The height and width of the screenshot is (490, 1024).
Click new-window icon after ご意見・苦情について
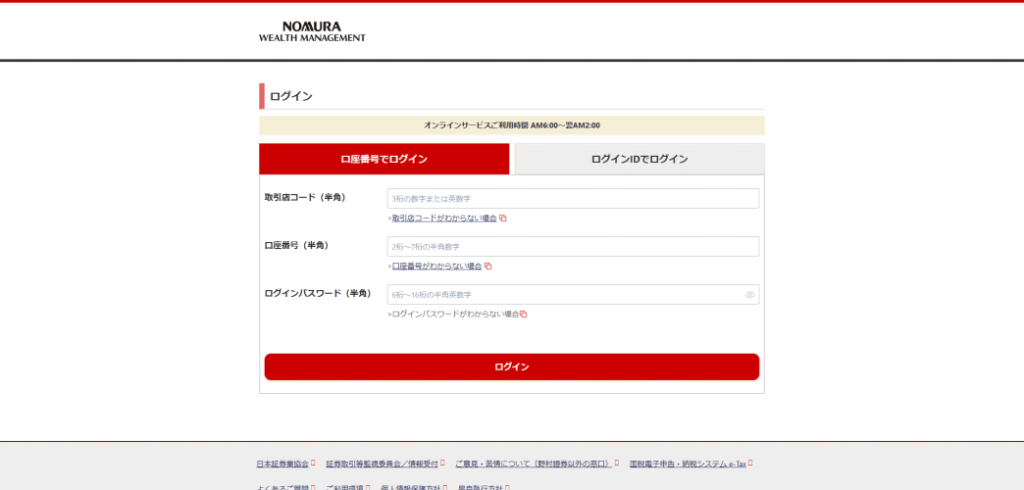617,464
